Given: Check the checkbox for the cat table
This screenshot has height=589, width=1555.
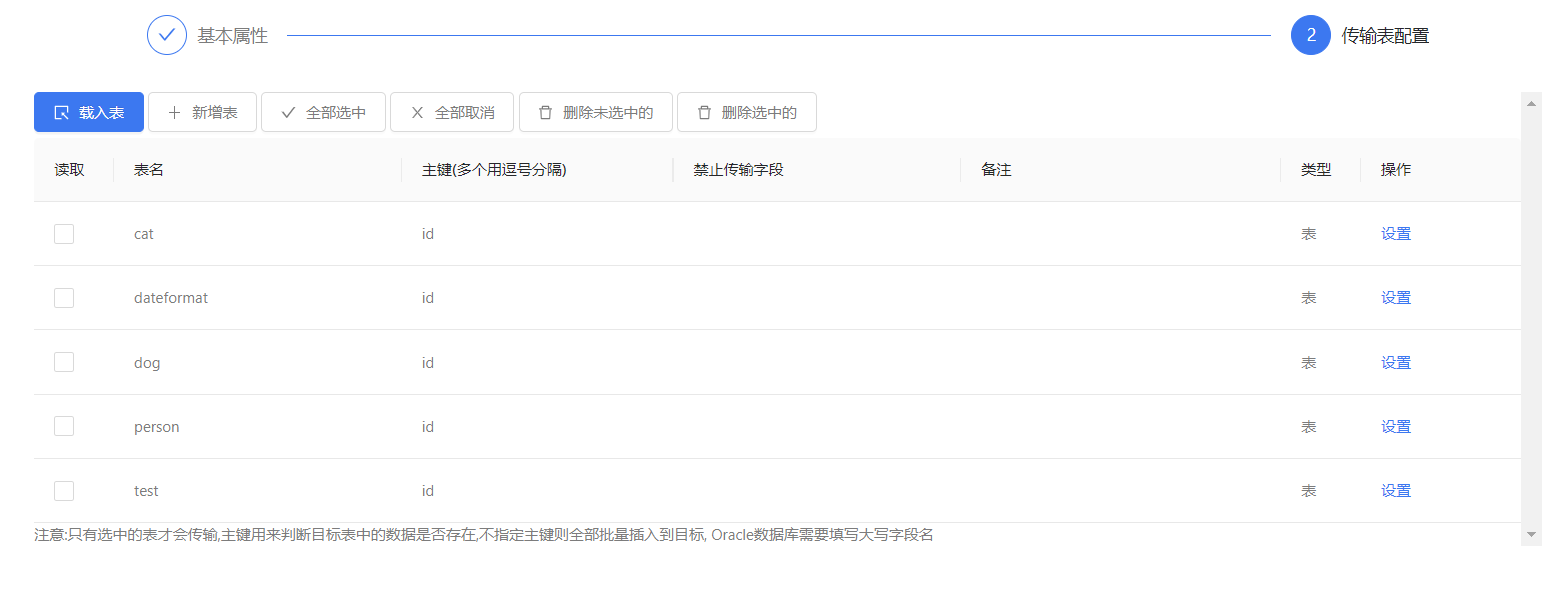Looking at the screenshot, I should tap(64, 234).
